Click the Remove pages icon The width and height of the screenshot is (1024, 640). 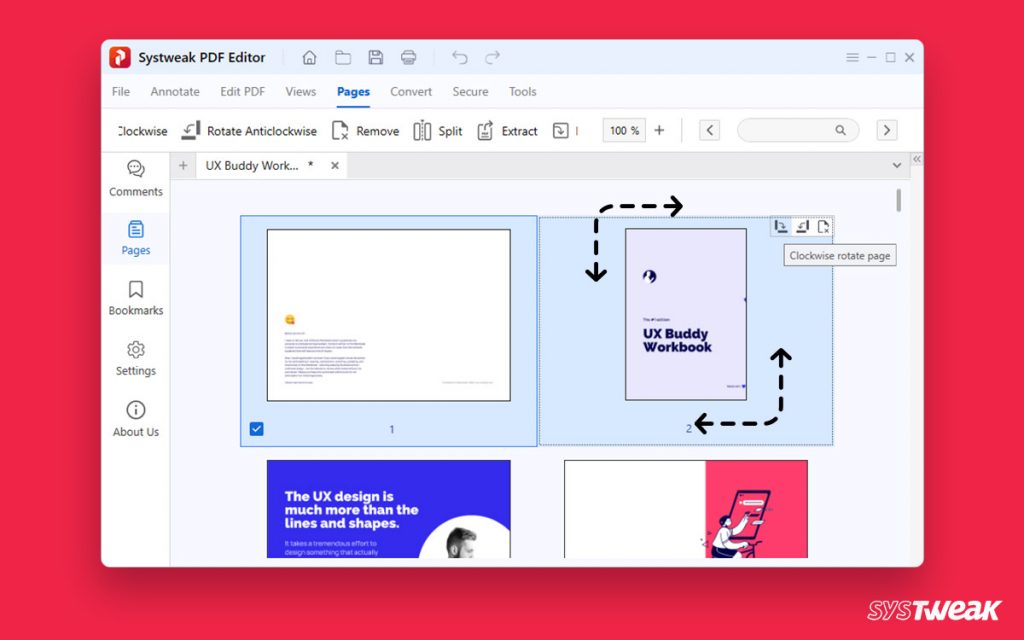[x=365, y=130]
